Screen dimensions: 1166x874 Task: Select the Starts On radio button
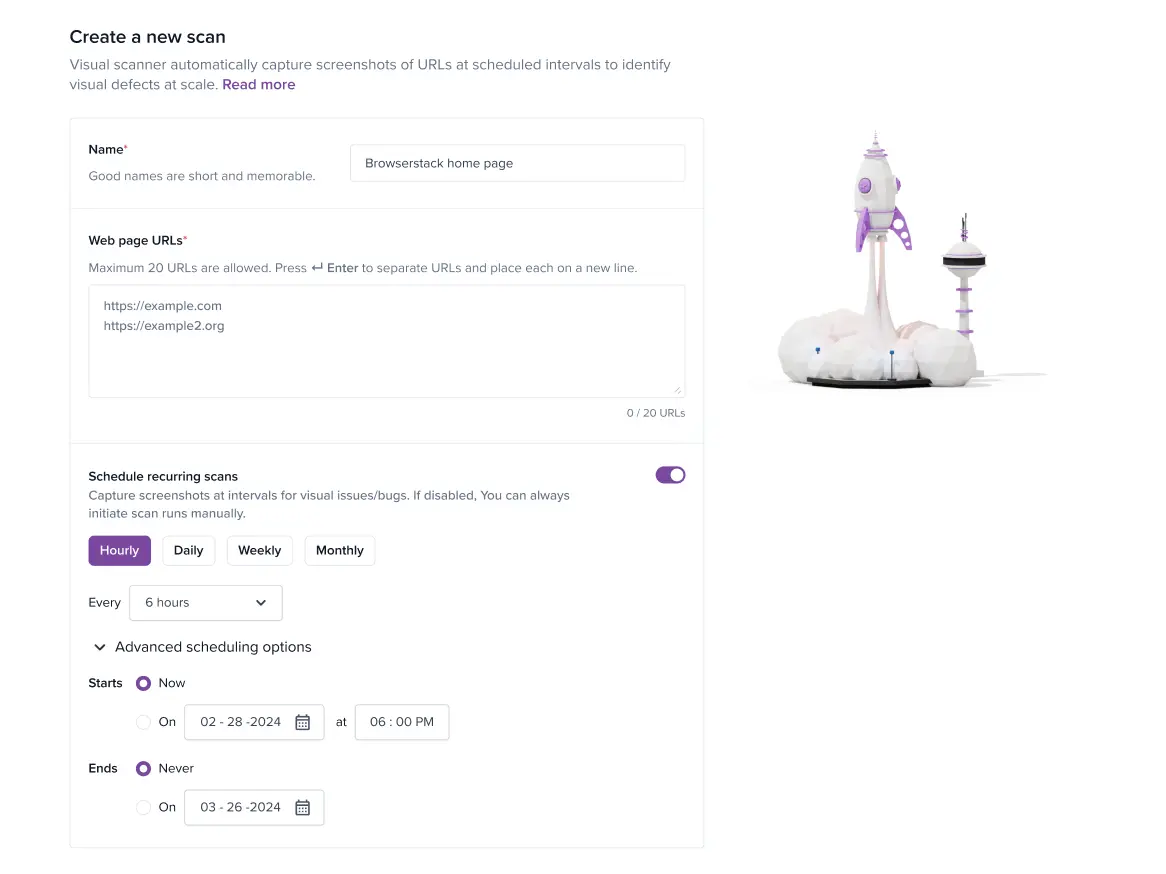click(x=144, y=722)
